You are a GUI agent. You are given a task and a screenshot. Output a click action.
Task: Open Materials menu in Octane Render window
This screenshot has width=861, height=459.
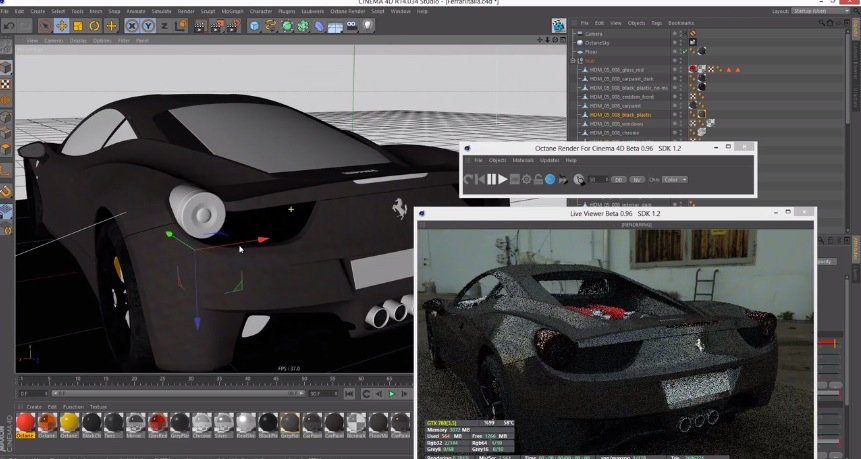pyautogui.click(x=523, y=160)
